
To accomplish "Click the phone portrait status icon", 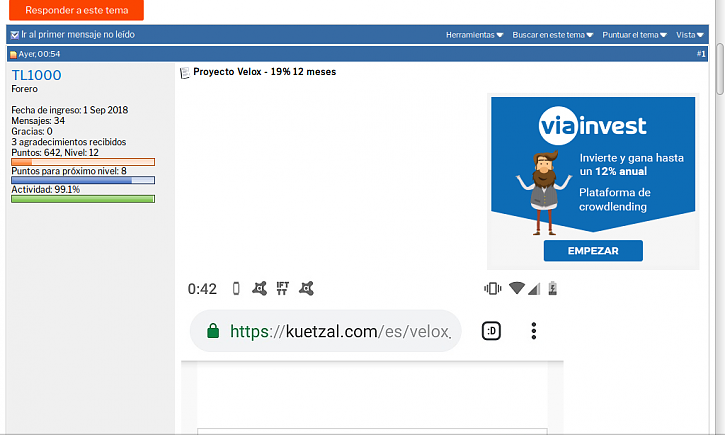I will coord(236,288).
